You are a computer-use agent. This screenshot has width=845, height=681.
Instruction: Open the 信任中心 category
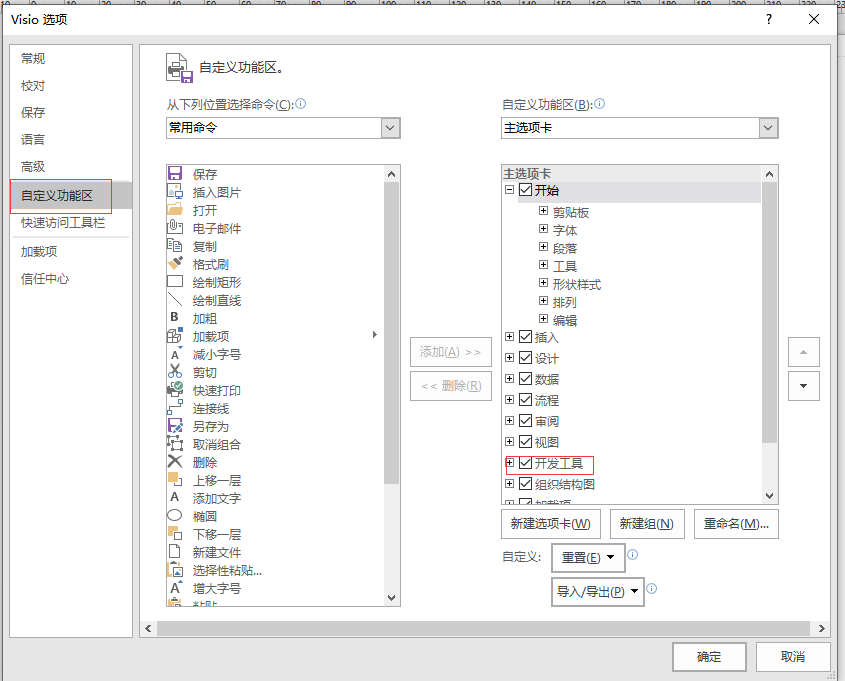(45, 279)
